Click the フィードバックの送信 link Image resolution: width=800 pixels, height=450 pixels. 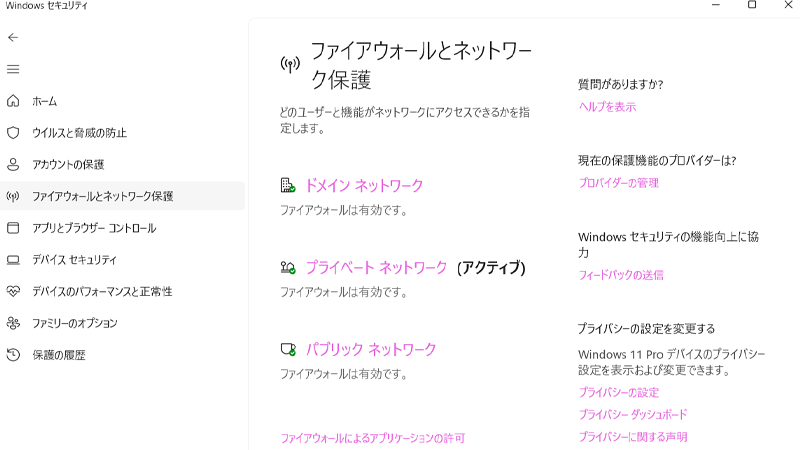pyautogui.click(x=621, y=275)
